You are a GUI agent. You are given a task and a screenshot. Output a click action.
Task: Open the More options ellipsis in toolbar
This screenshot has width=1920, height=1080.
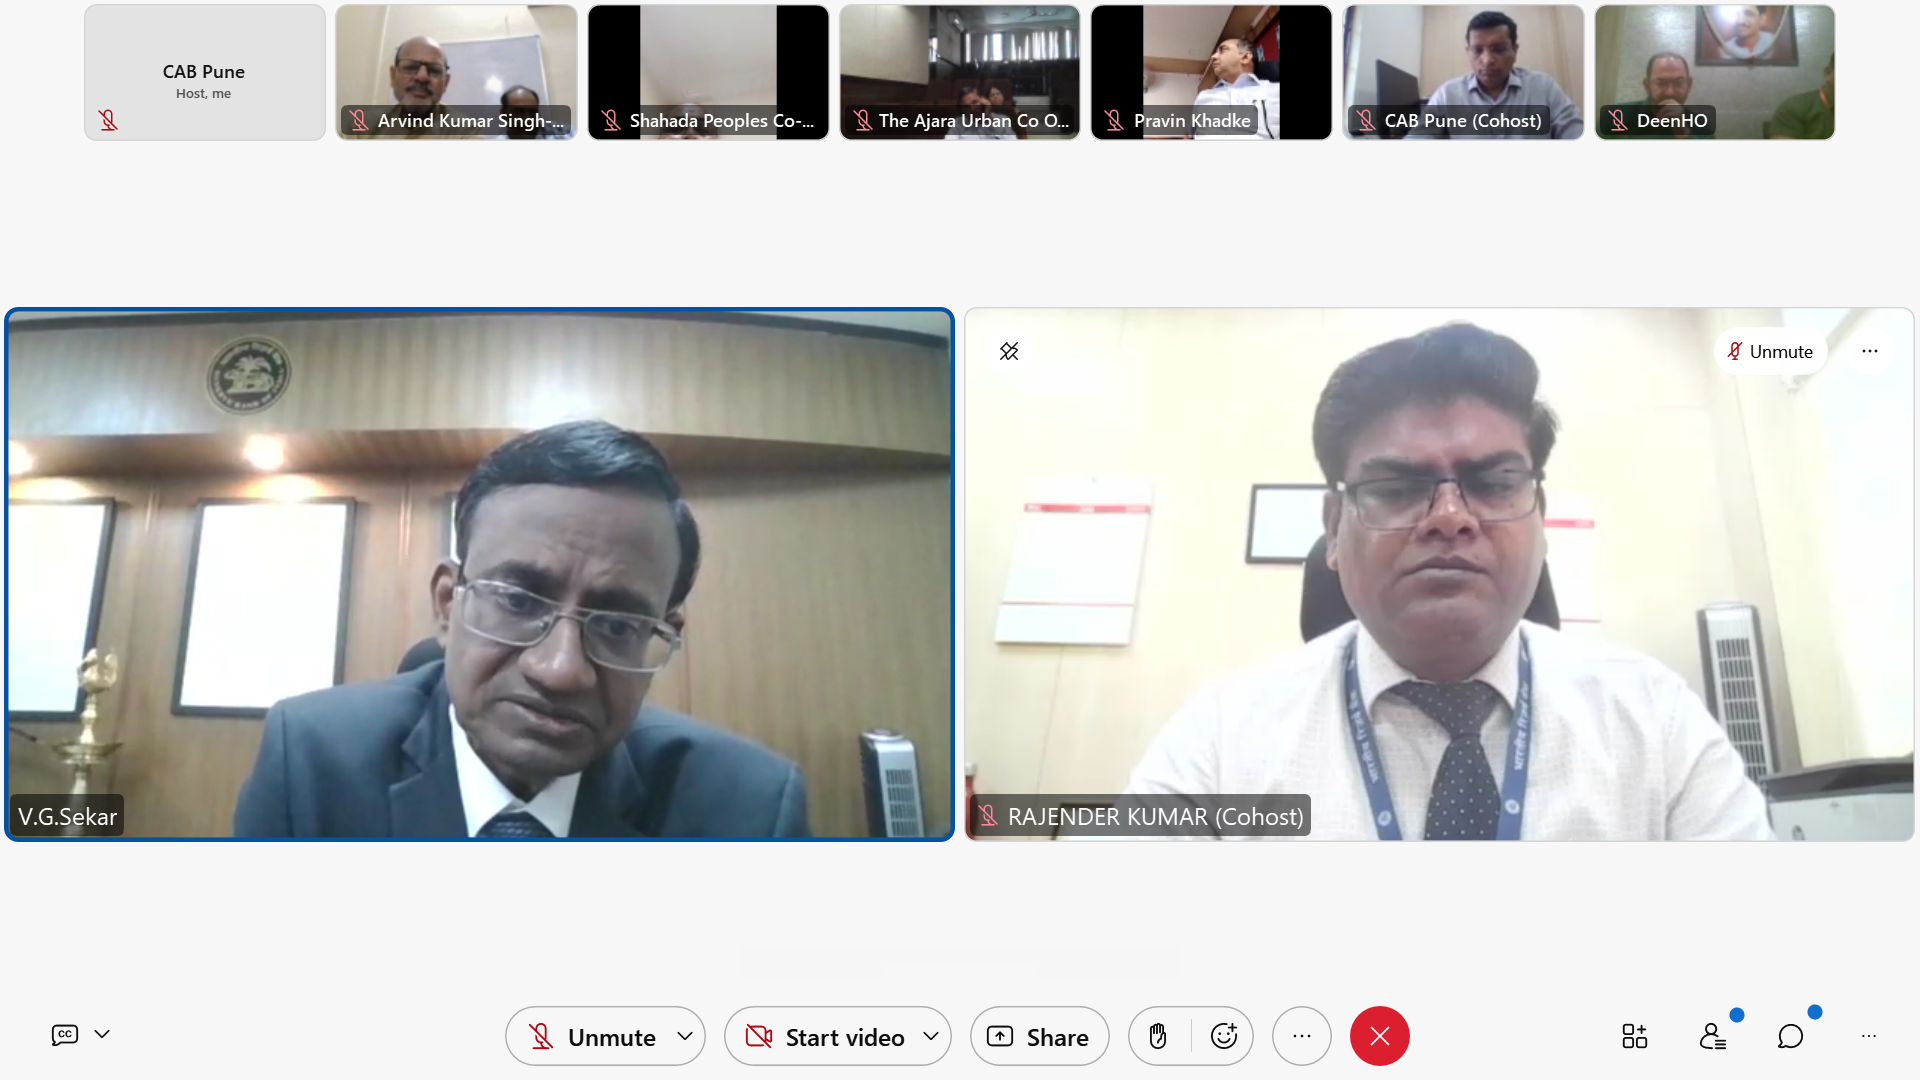click(1301, 1037)
